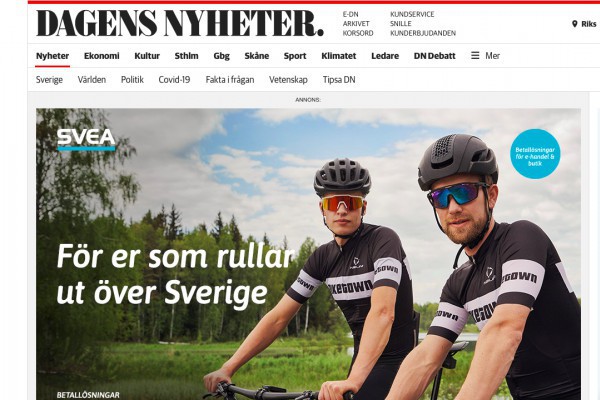Switch to the Ekonomi section

(x=101, y=56)
